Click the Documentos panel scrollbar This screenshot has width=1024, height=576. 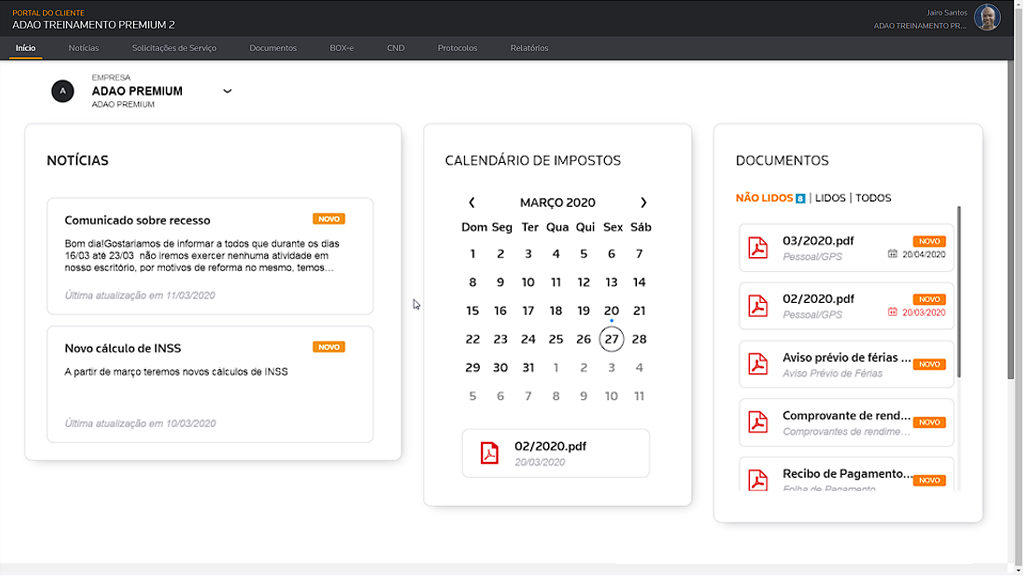tap(959, 290)
